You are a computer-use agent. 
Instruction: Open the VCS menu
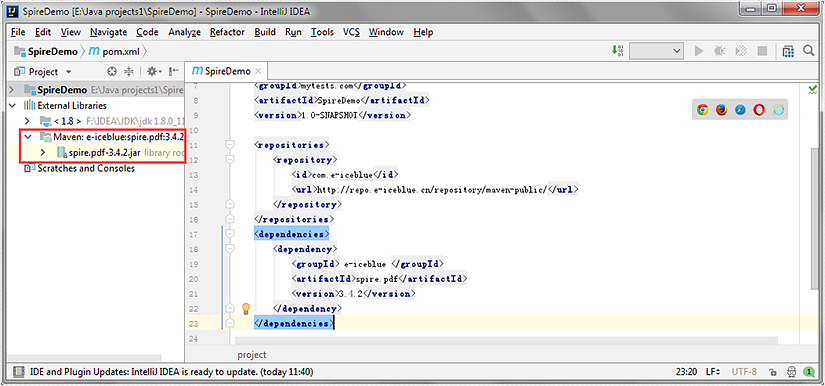click(x=351, y=32)
